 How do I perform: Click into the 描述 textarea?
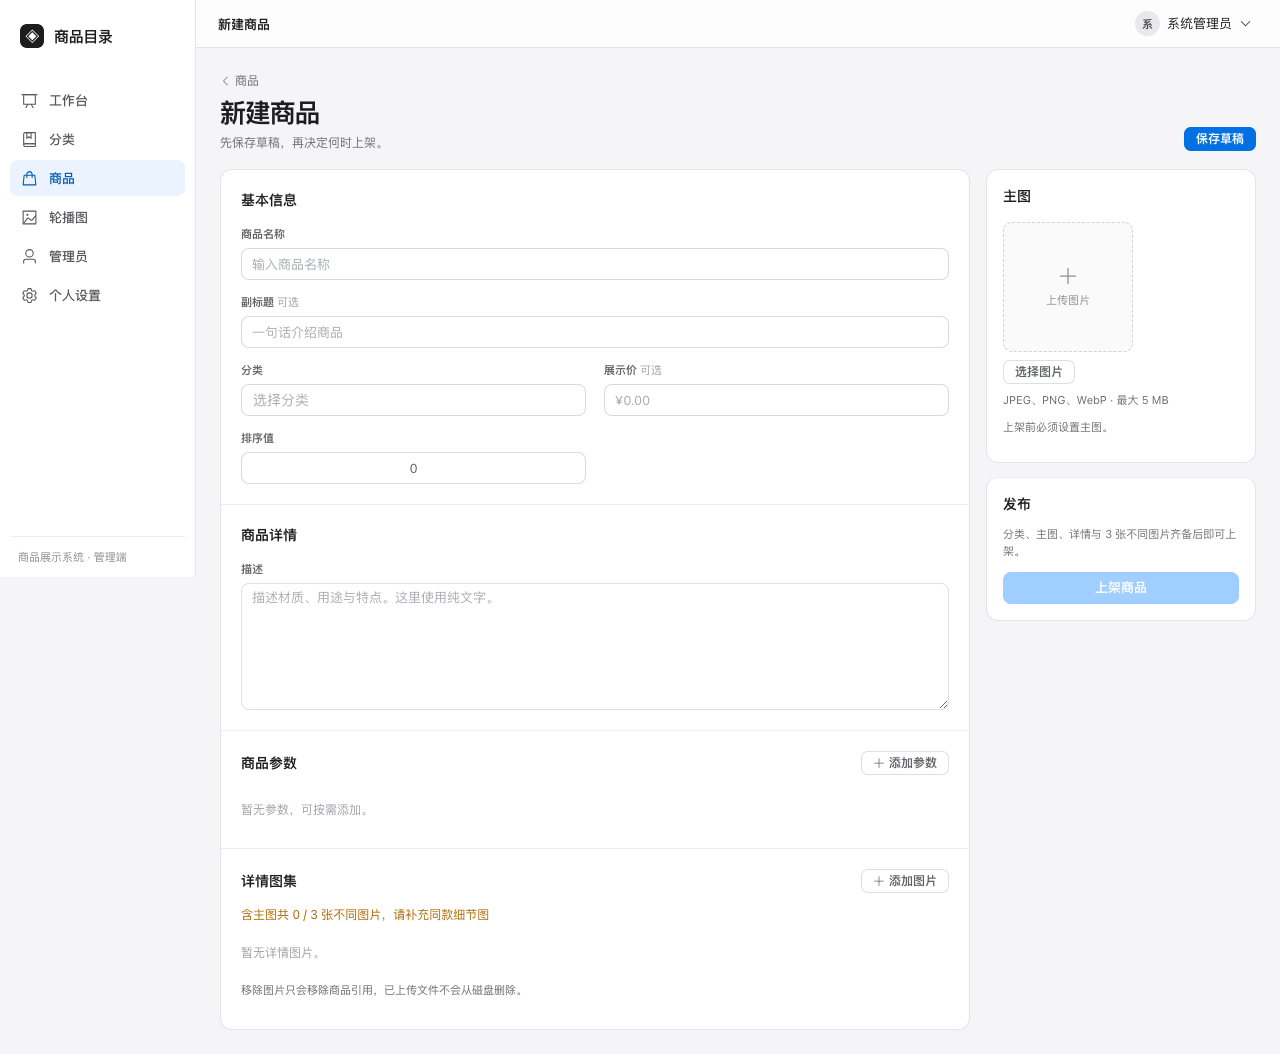(595, 646)
